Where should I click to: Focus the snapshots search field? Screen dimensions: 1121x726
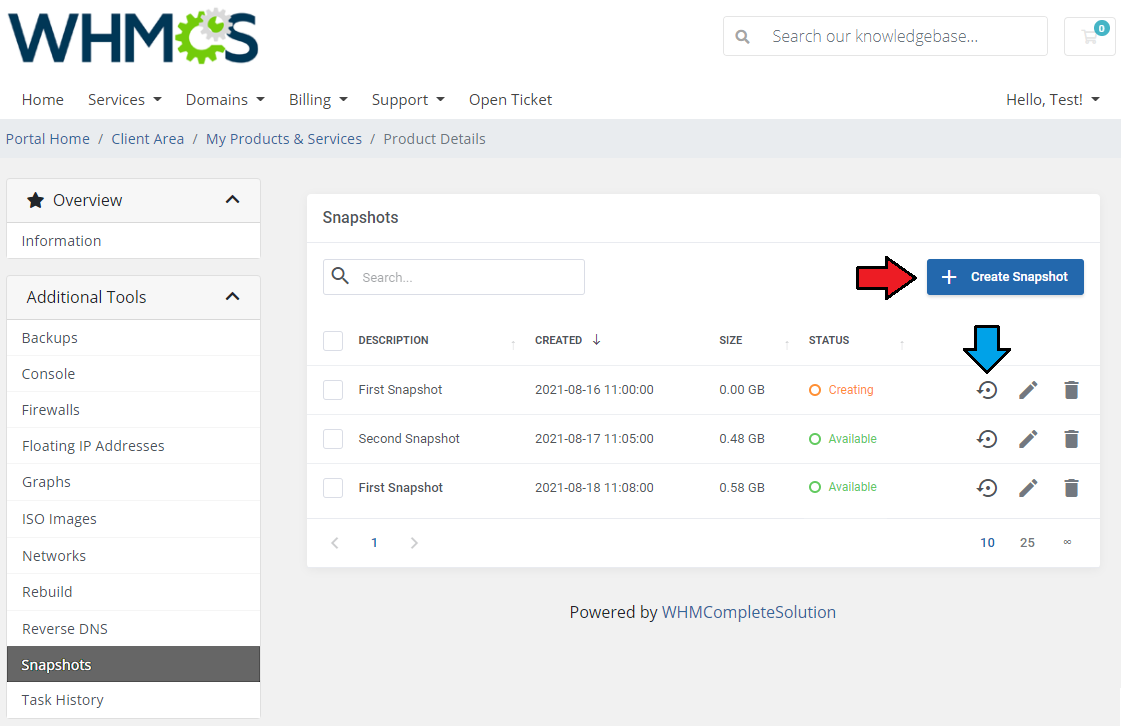pyautogui.click(x=454, y=277)
